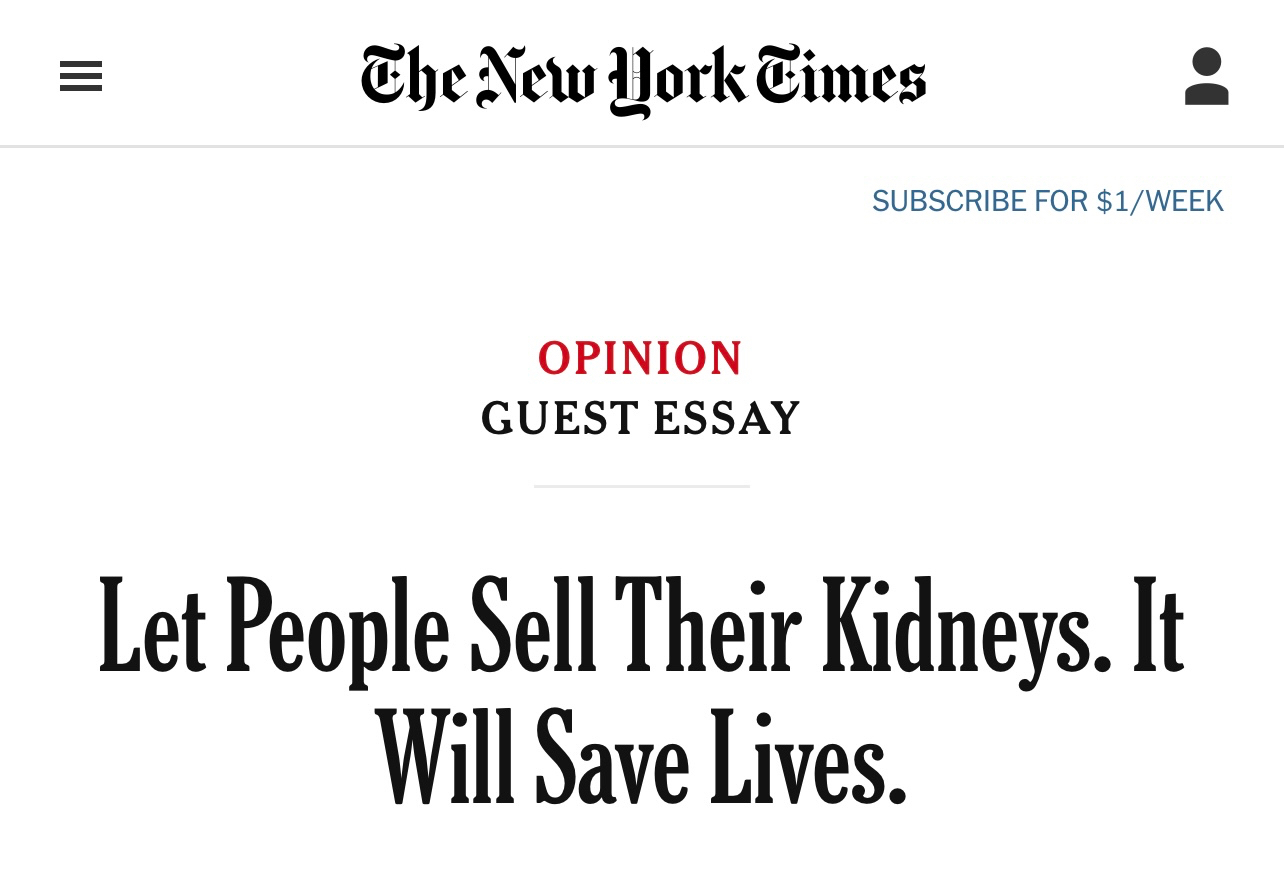
Task: Navigate to the Opinion section page
Action: click(x=641, y=358)
